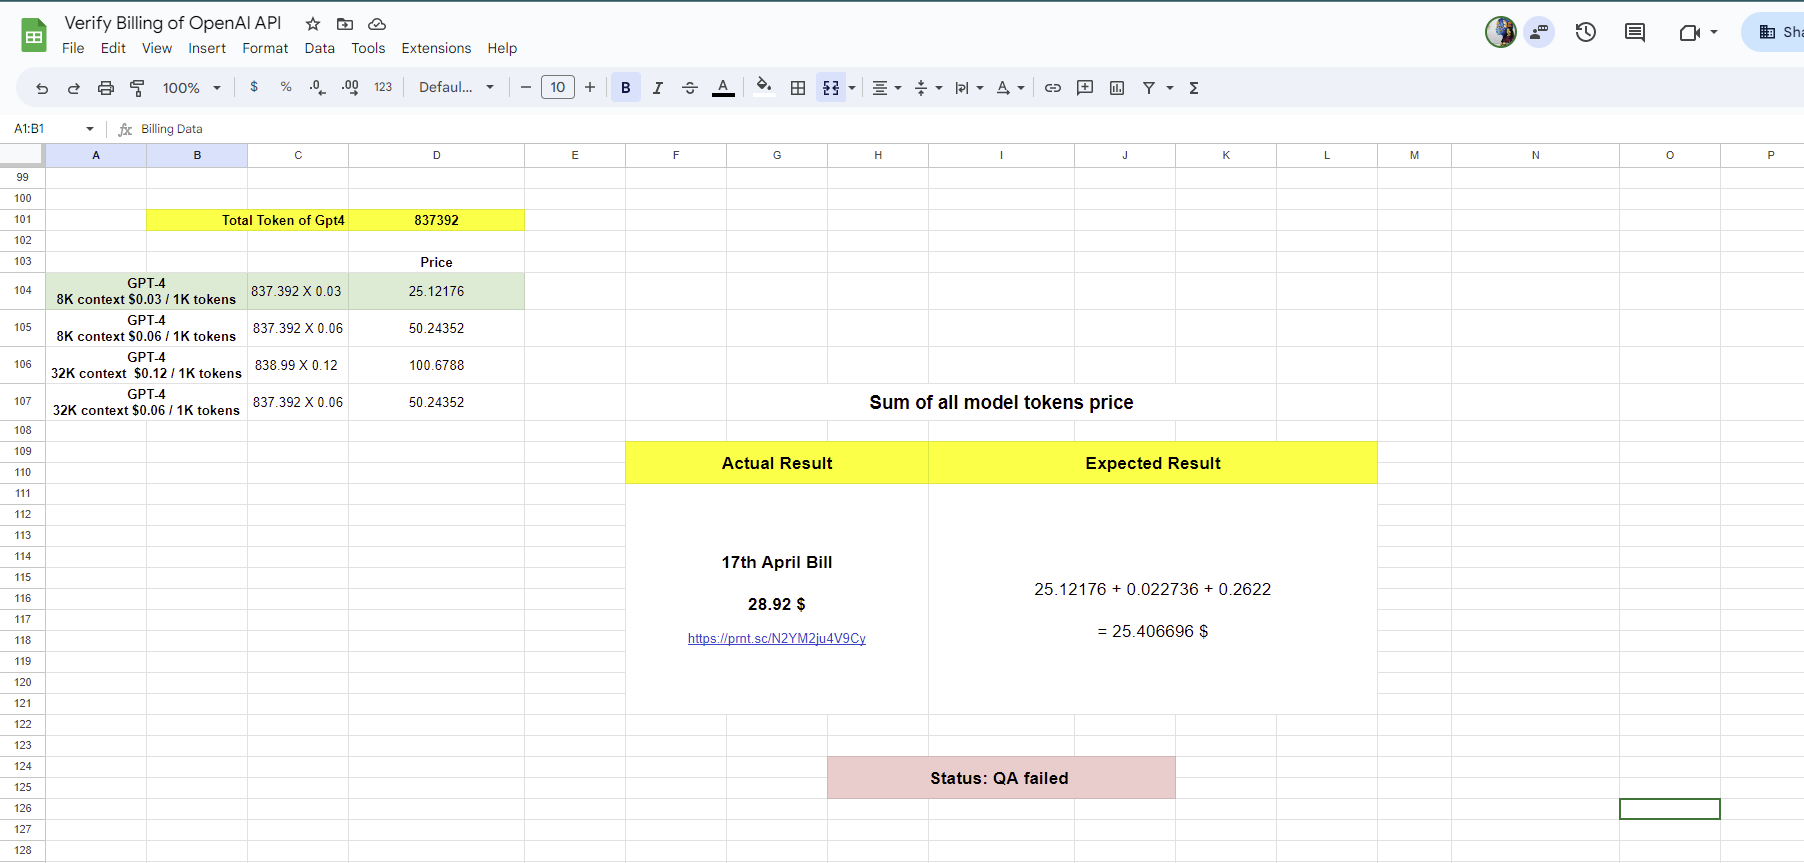Click the Format as currency button
This screenshot has height=863, width=1804.
(254, 88)
